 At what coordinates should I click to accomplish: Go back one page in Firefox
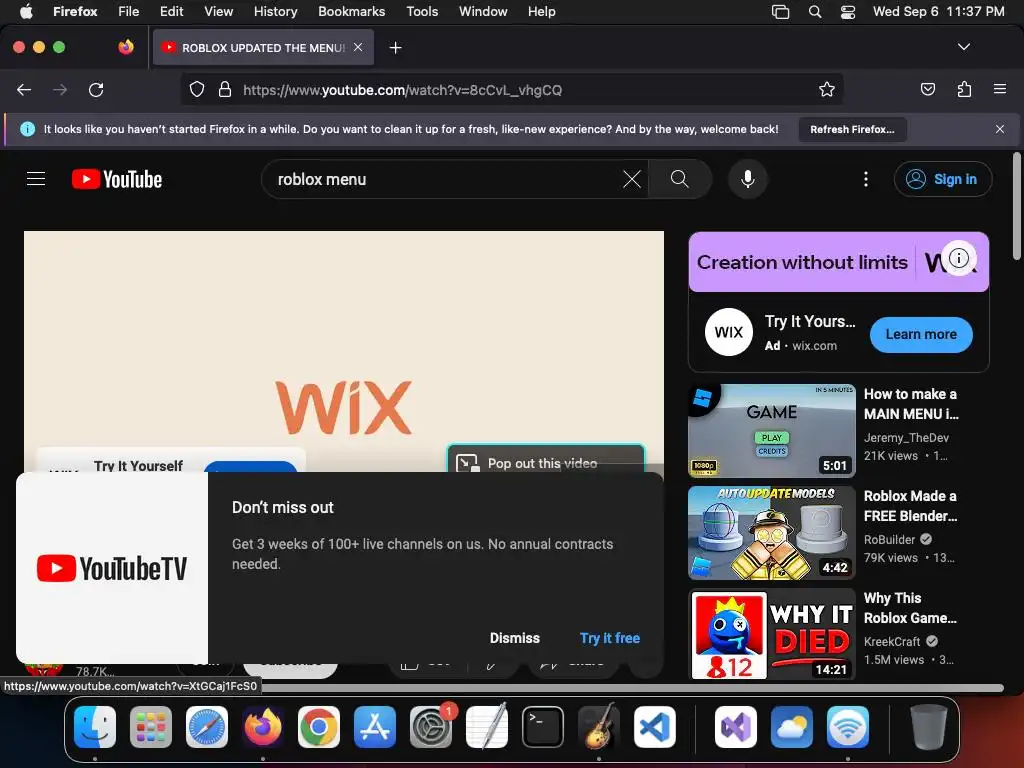point(24,90)
